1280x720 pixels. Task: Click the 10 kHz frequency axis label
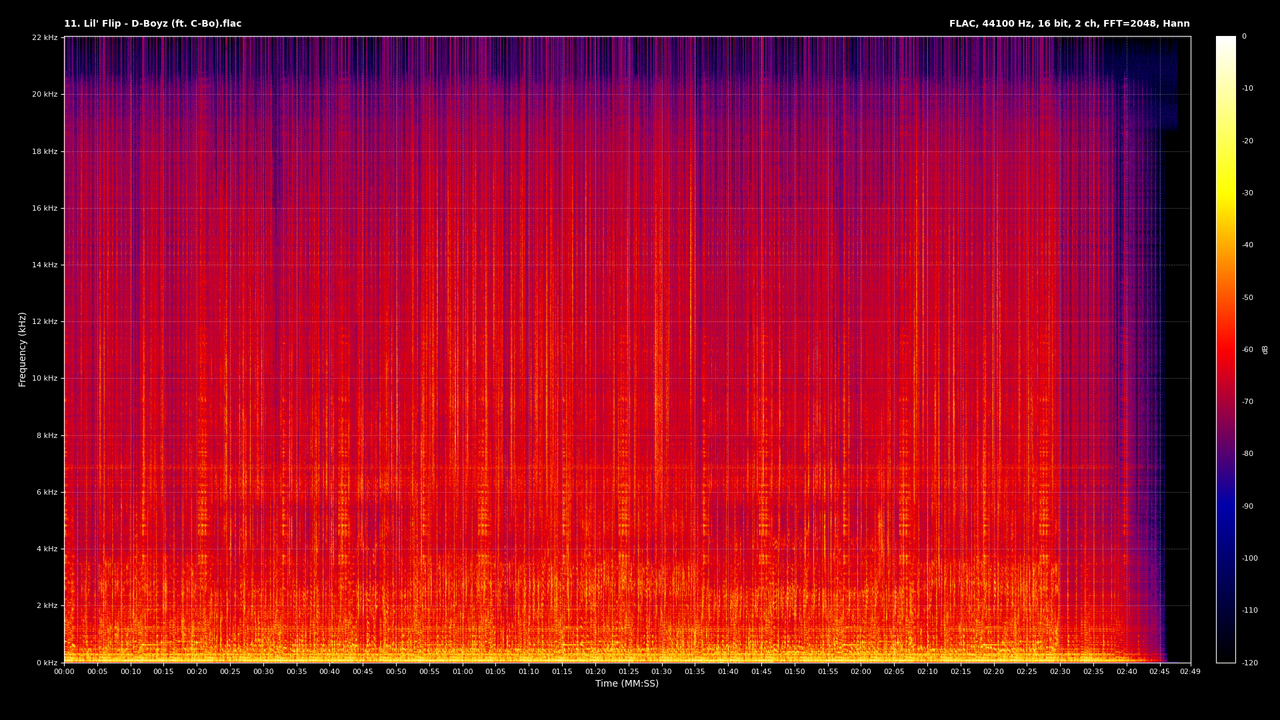[x=44, y=378]
